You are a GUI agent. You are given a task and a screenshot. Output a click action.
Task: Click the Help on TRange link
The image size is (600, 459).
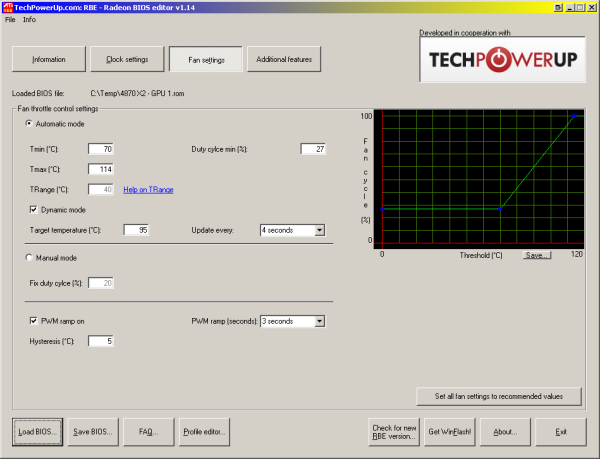[148, 190]
